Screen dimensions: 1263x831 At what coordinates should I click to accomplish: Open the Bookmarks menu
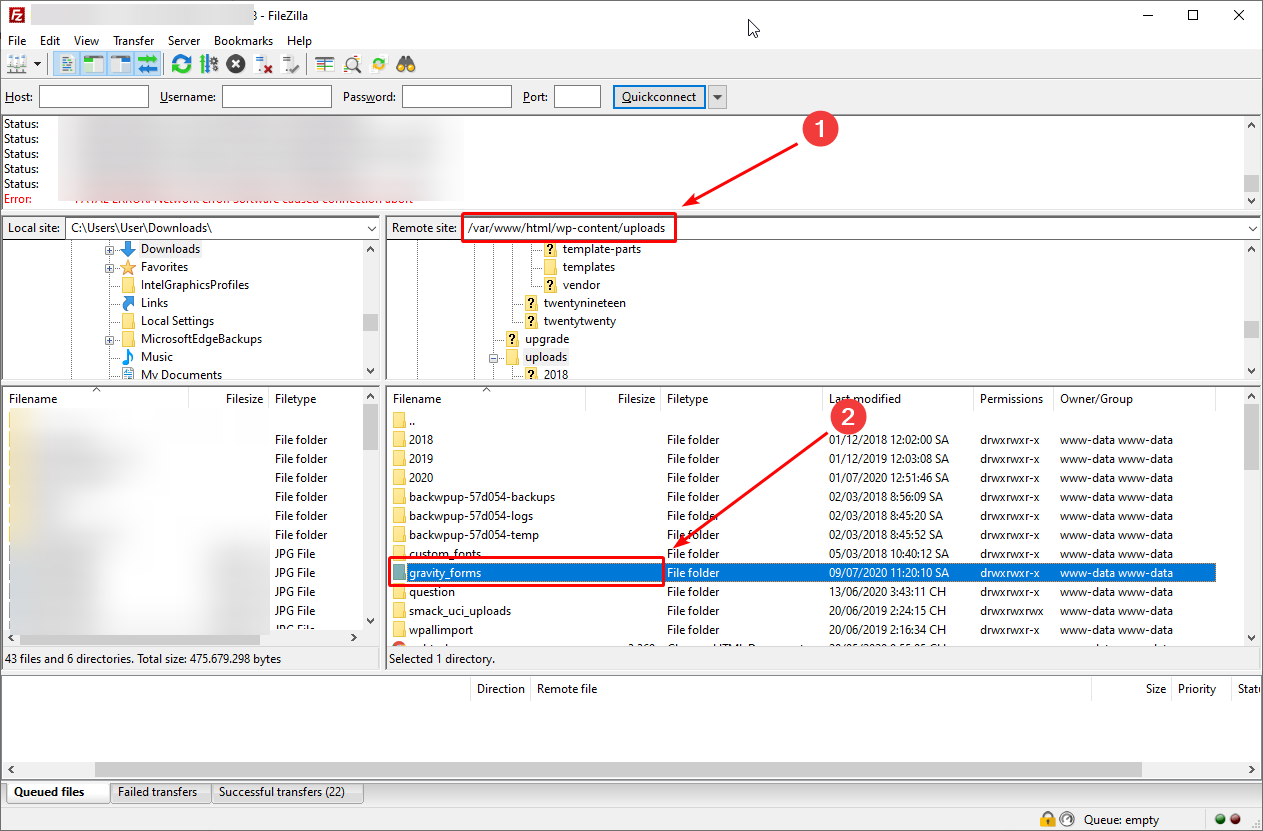pos(243,41)
